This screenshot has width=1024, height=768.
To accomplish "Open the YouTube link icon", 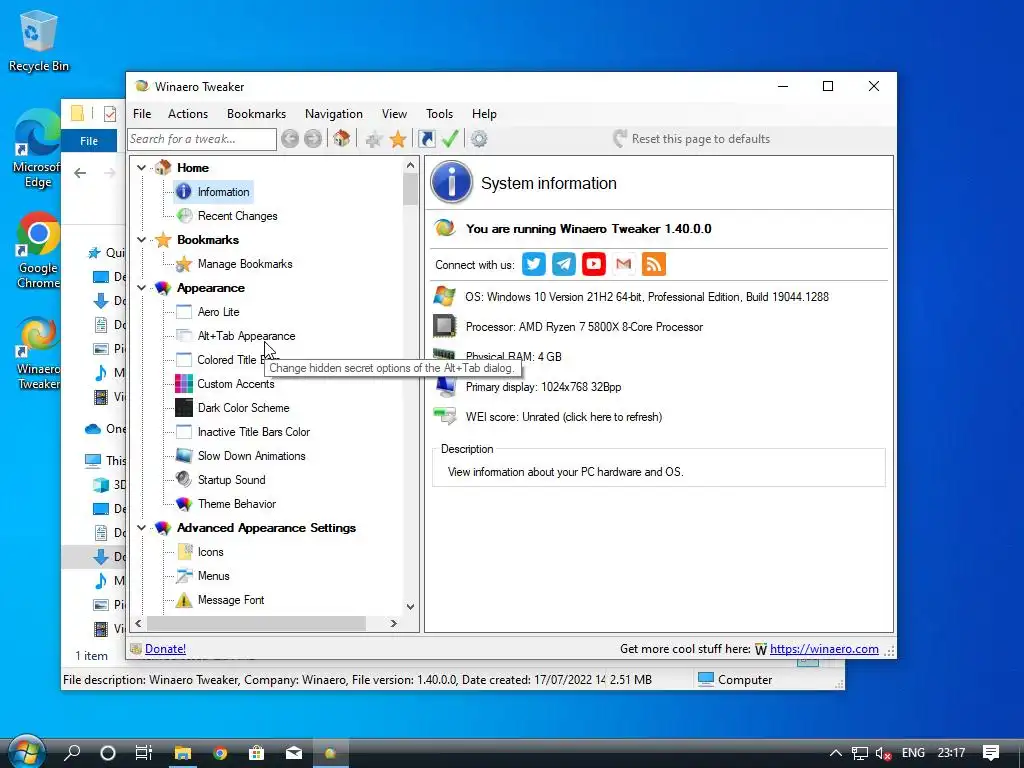I will [x=594, y=264].
